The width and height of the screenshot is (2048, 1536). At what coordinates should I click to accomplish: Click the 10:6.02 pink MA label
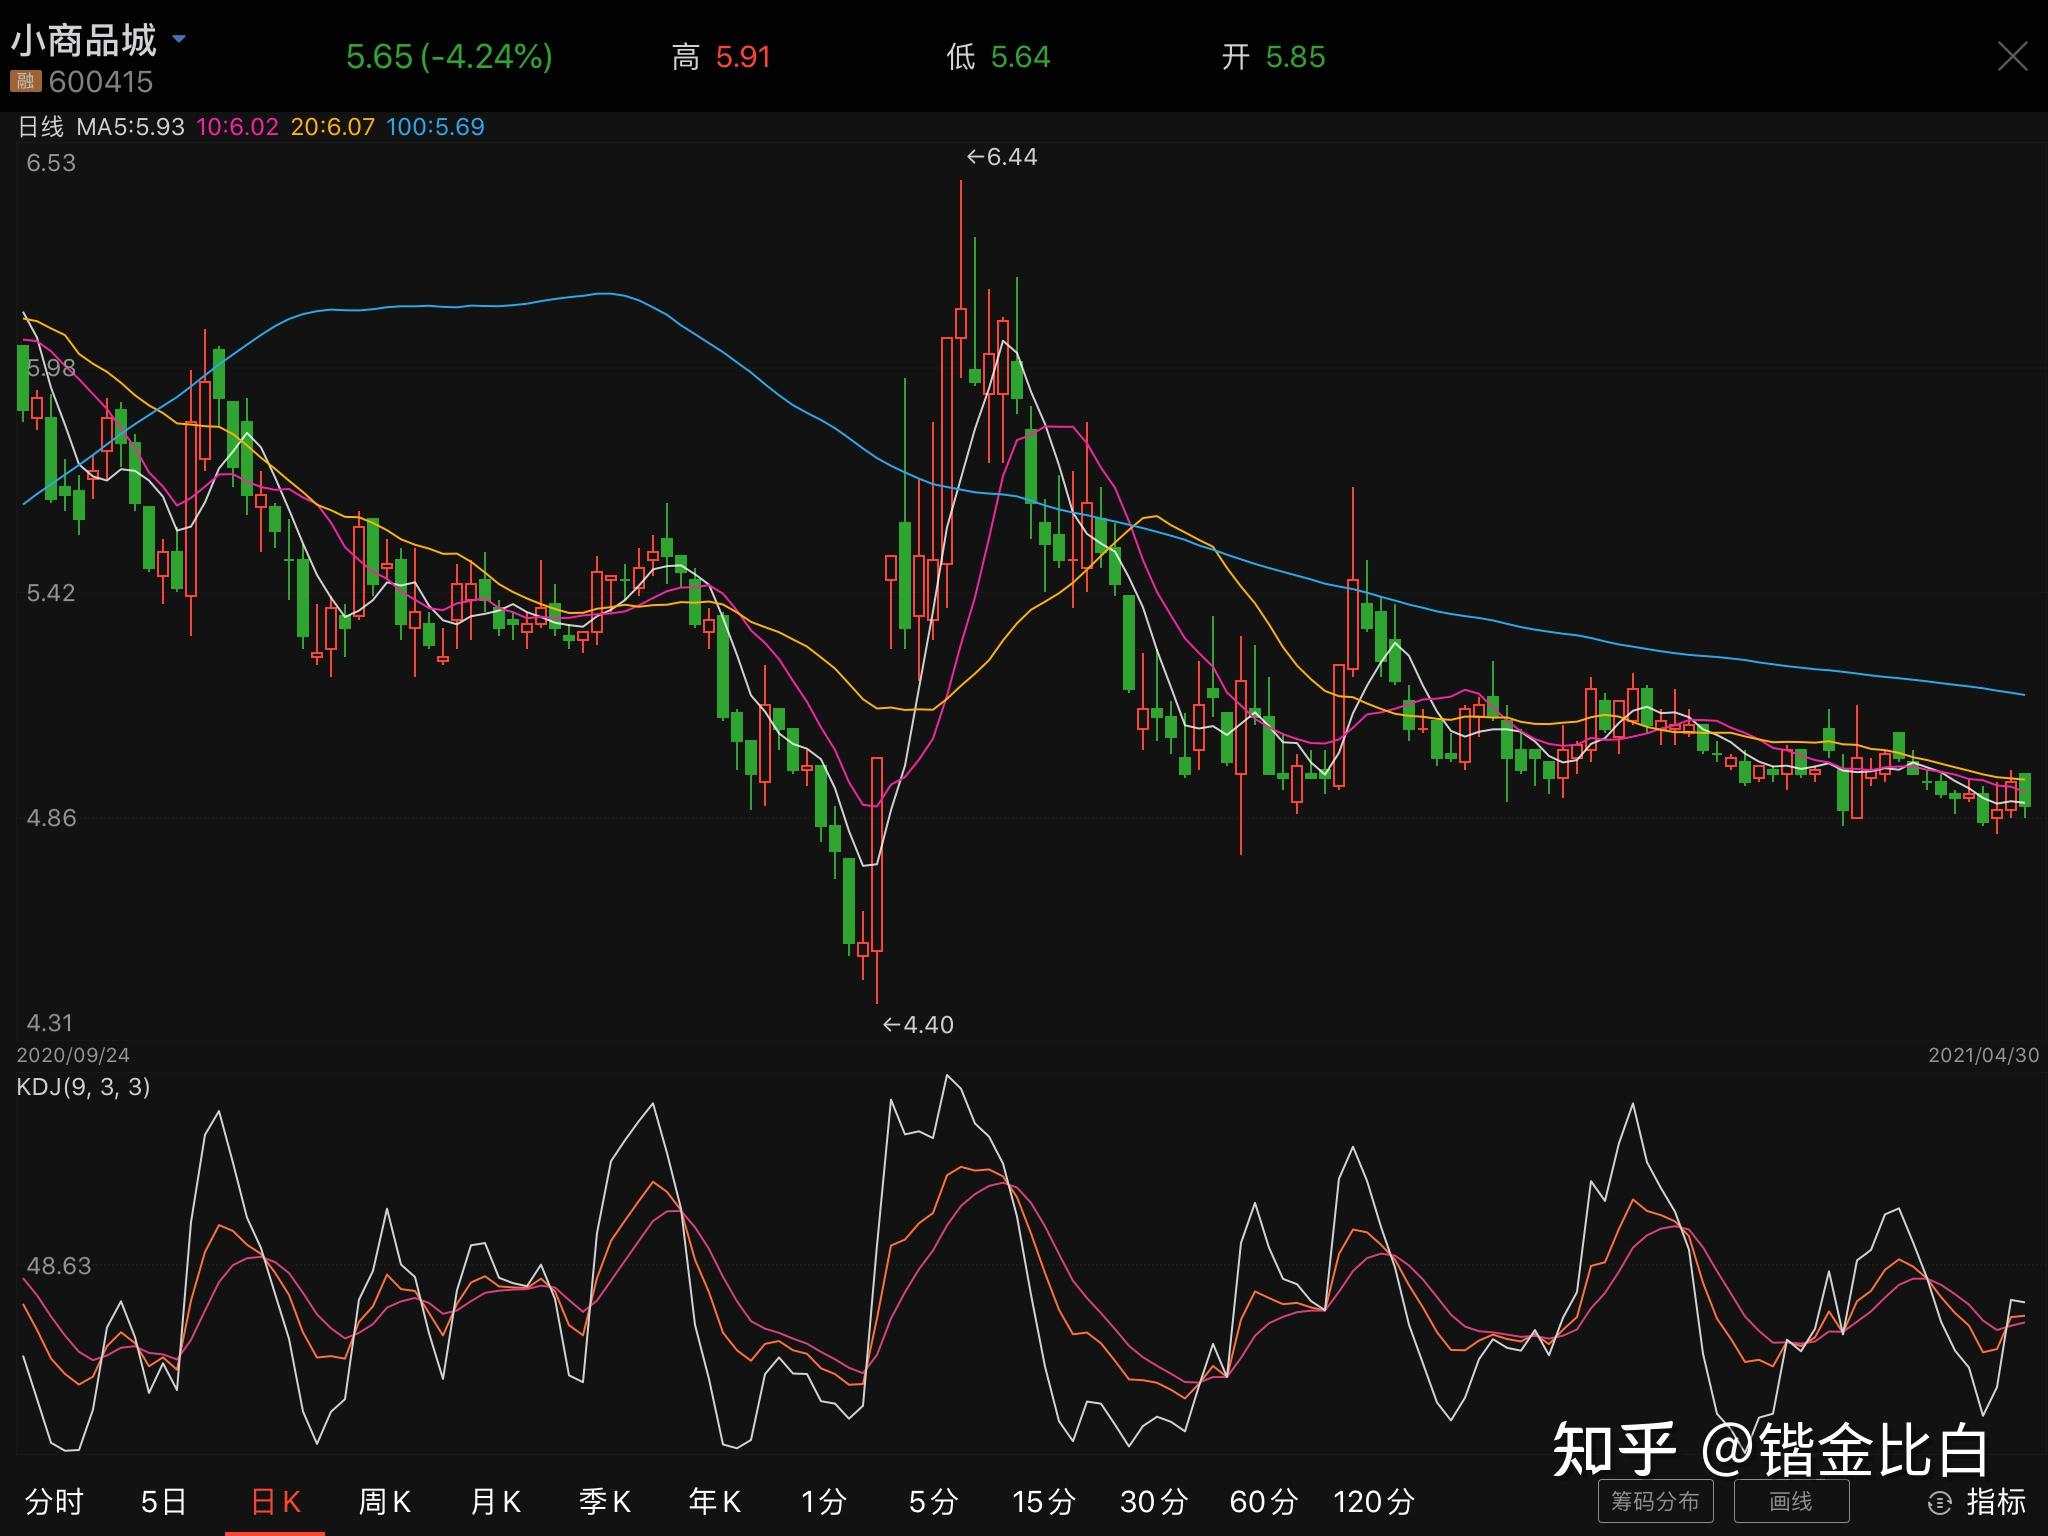tap(237, 127)
